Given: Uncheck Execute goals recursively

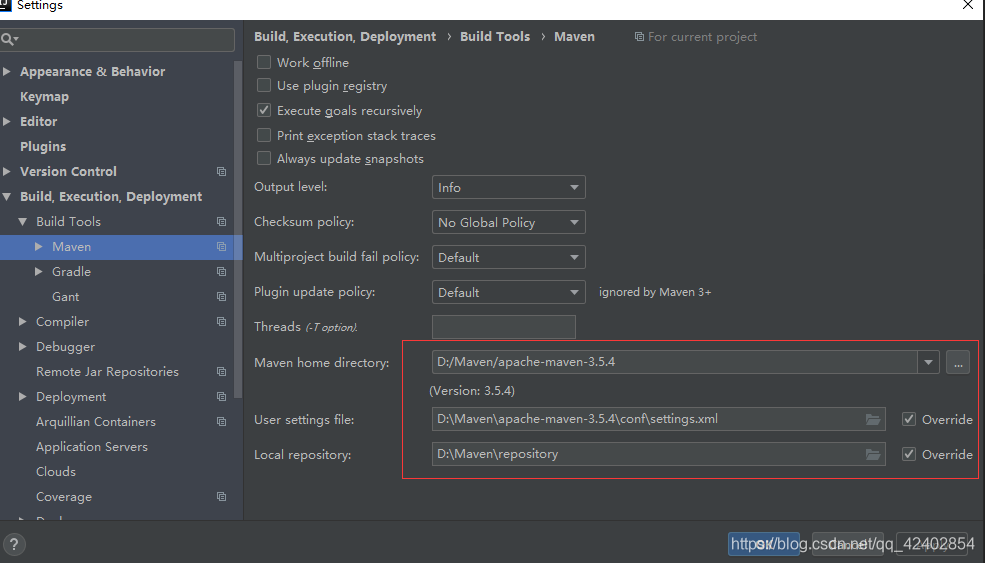Looking at the screenshot, I should (x=264, y=111).
